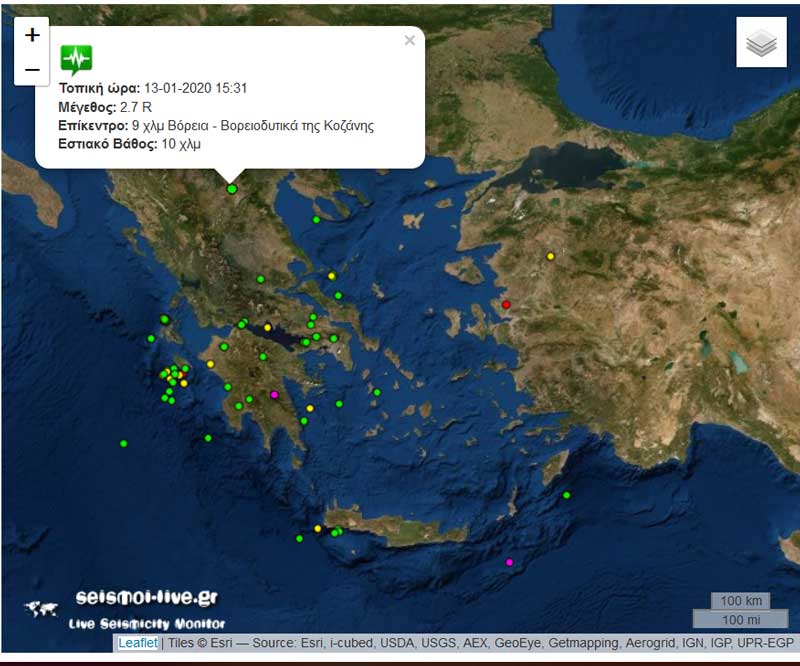Select green marker on Lefkada island

[x=164, y=319]
